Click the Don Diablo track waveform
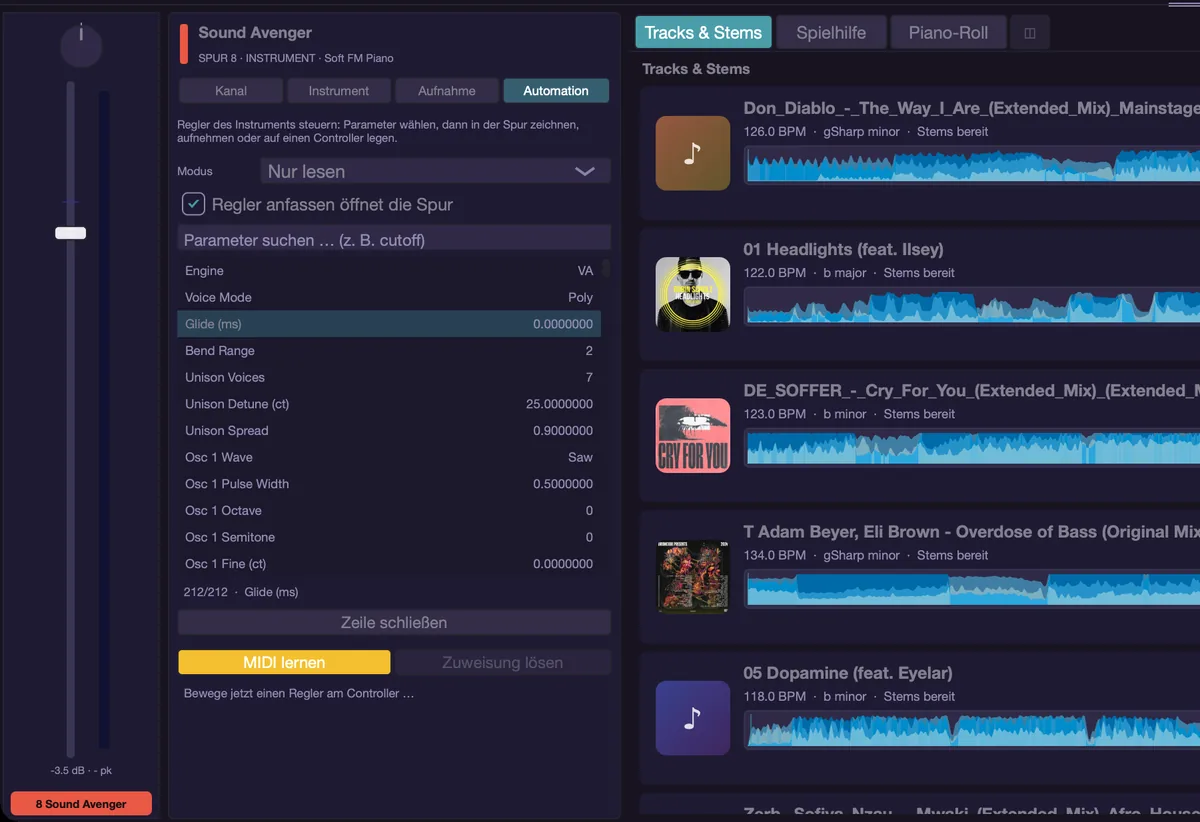The height and width of the screenshot is (822, 1200). 972,165
